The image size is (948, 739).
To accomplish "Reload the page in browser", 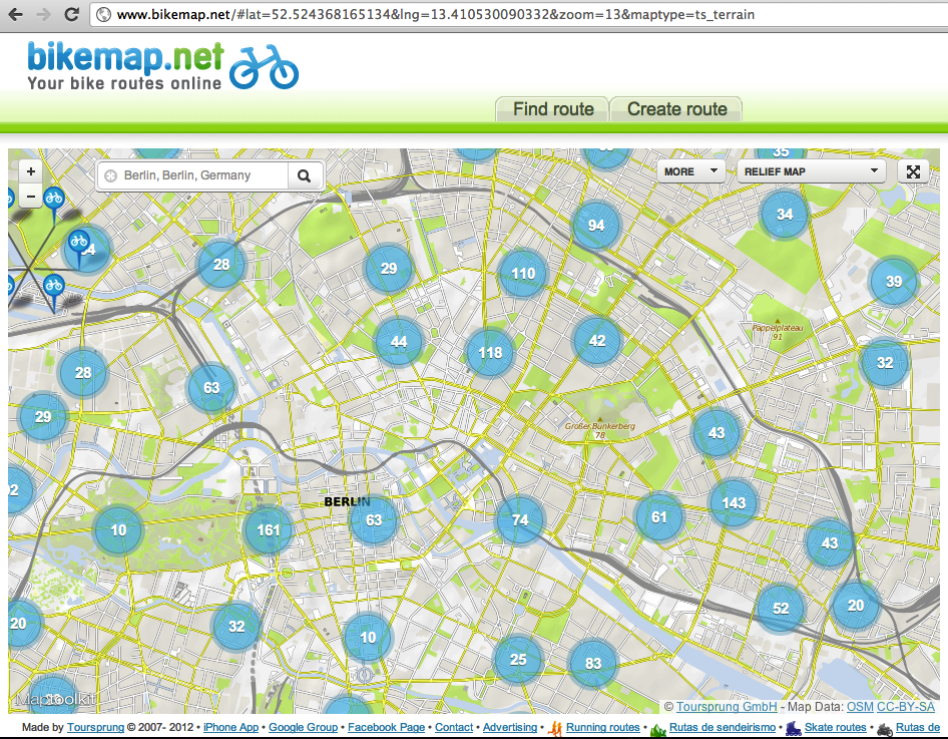I will coord(71,15).
